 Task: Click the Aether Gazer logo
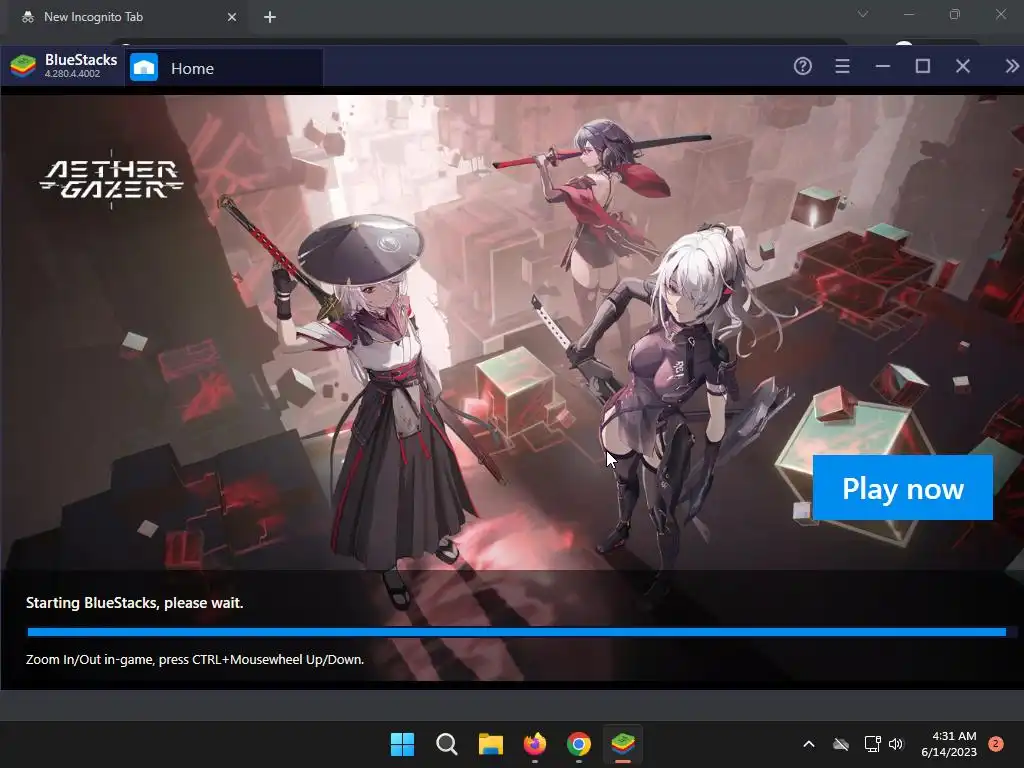coord(112,180)
